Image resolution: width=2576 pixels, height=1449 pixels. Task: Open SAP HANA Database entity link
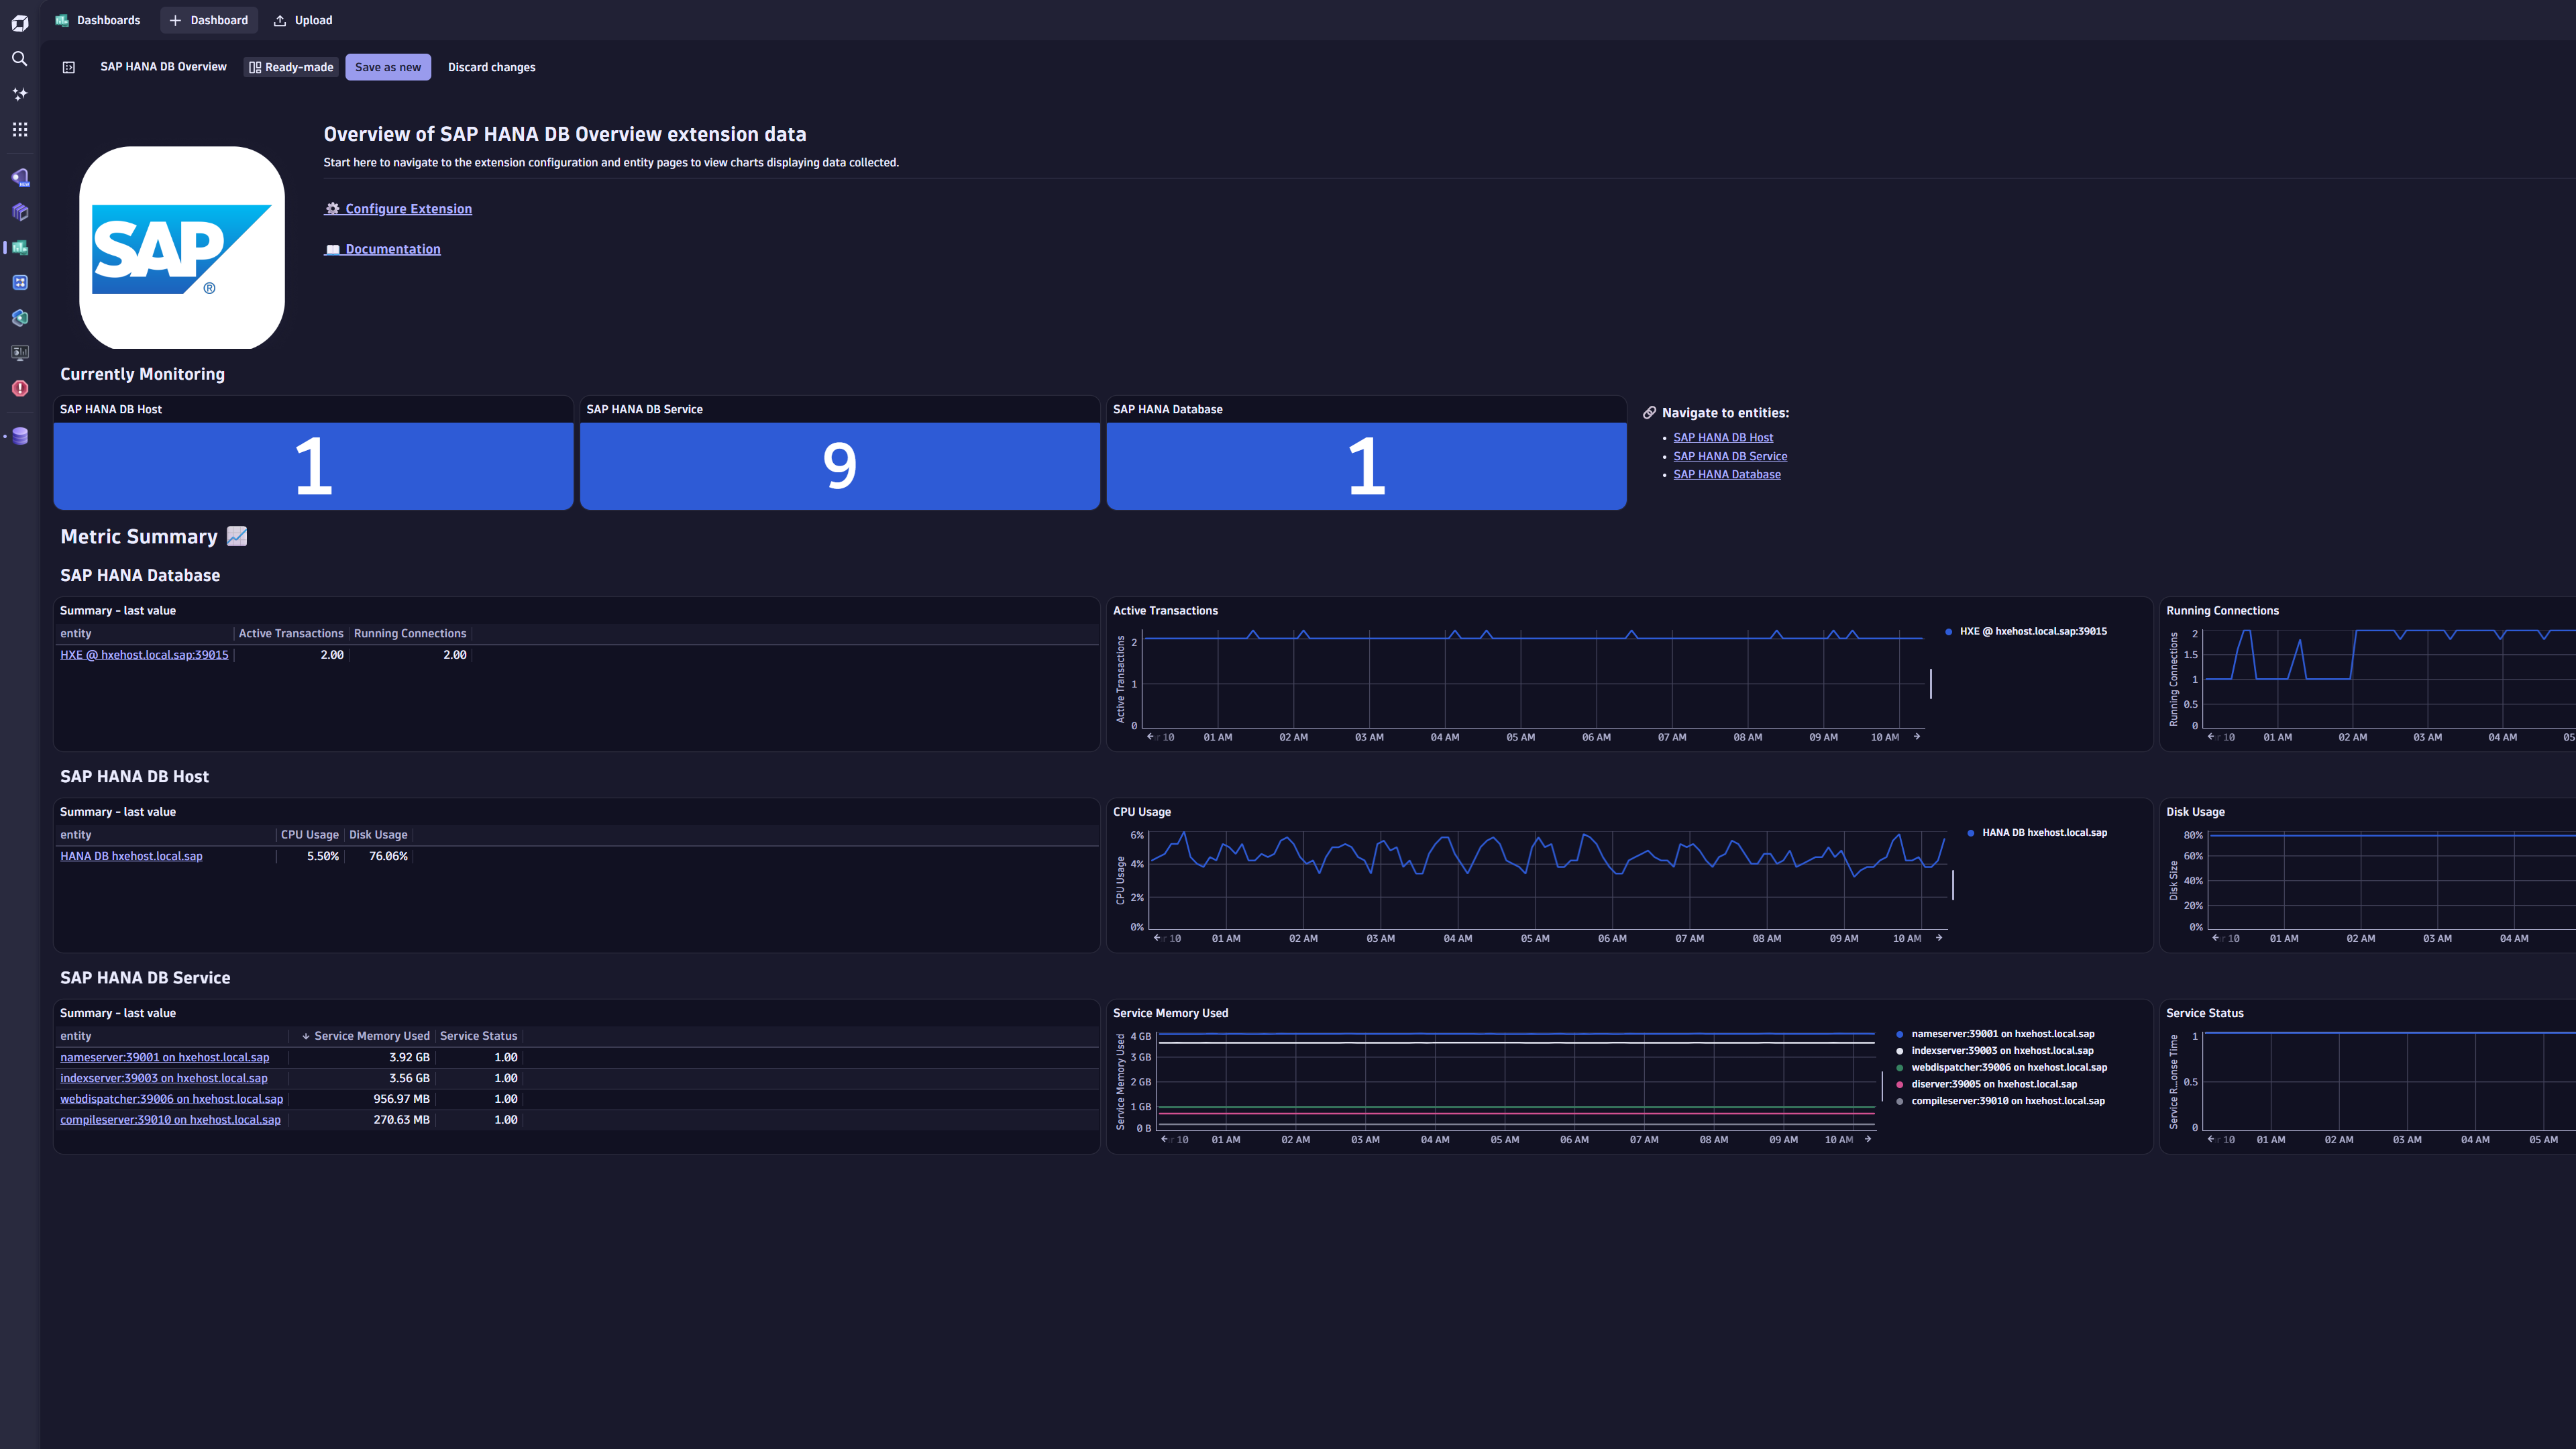[1727, 474]
